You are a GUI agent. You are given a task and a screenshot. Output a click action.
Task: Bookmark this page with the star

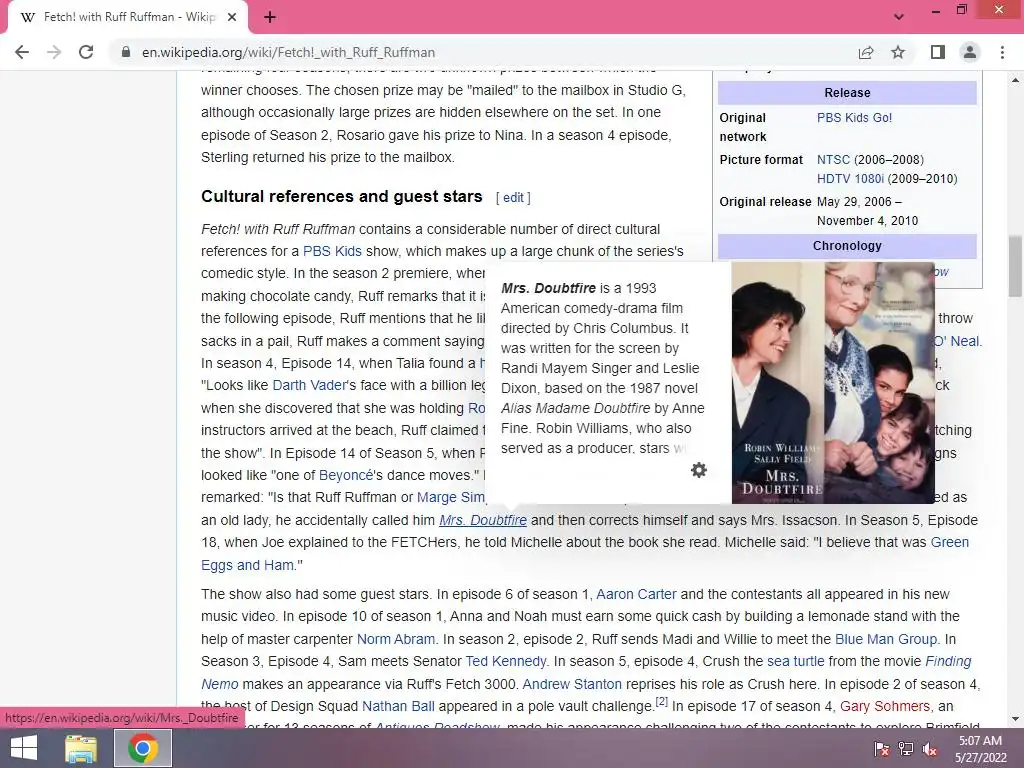point(898,52)
